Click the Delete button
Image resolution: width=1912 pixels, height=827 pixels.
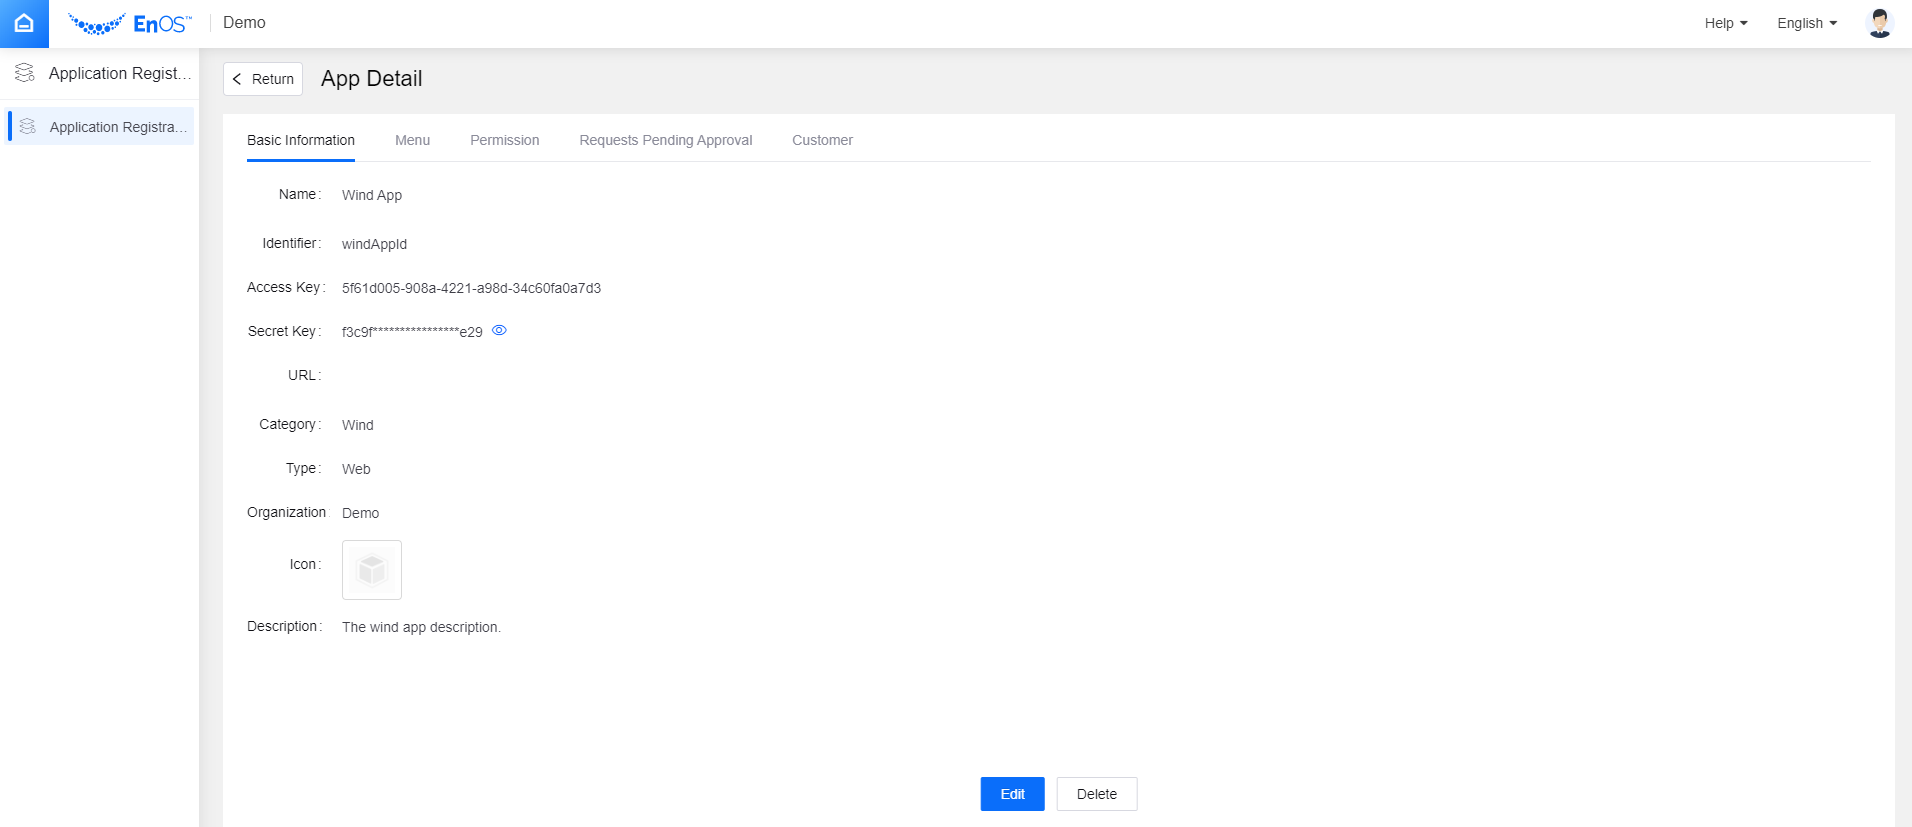(1096, 794)
